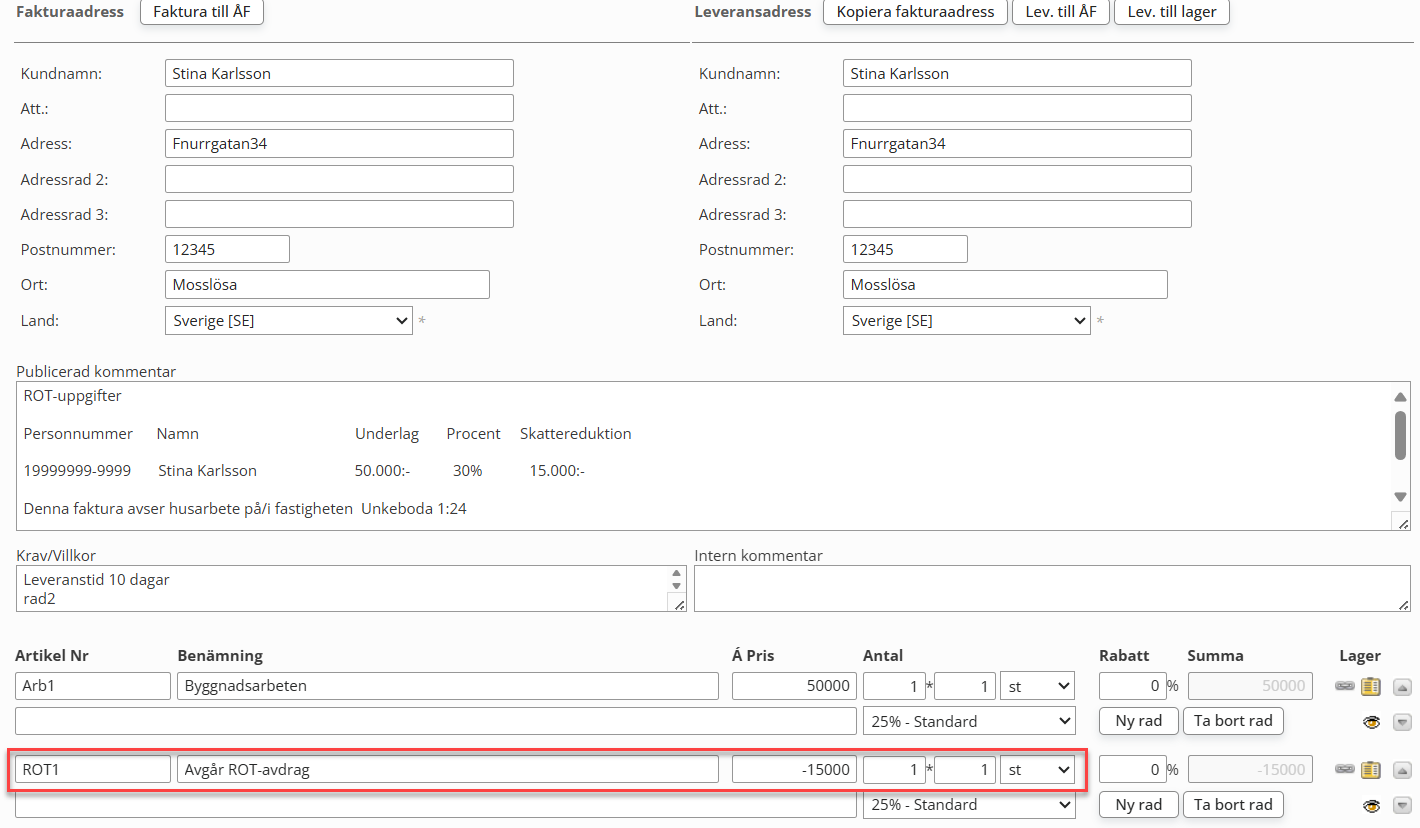Click the move-up arrow for the ROT-avdrag row
Screen dimensions: 1420x828
click(1402, 770)
